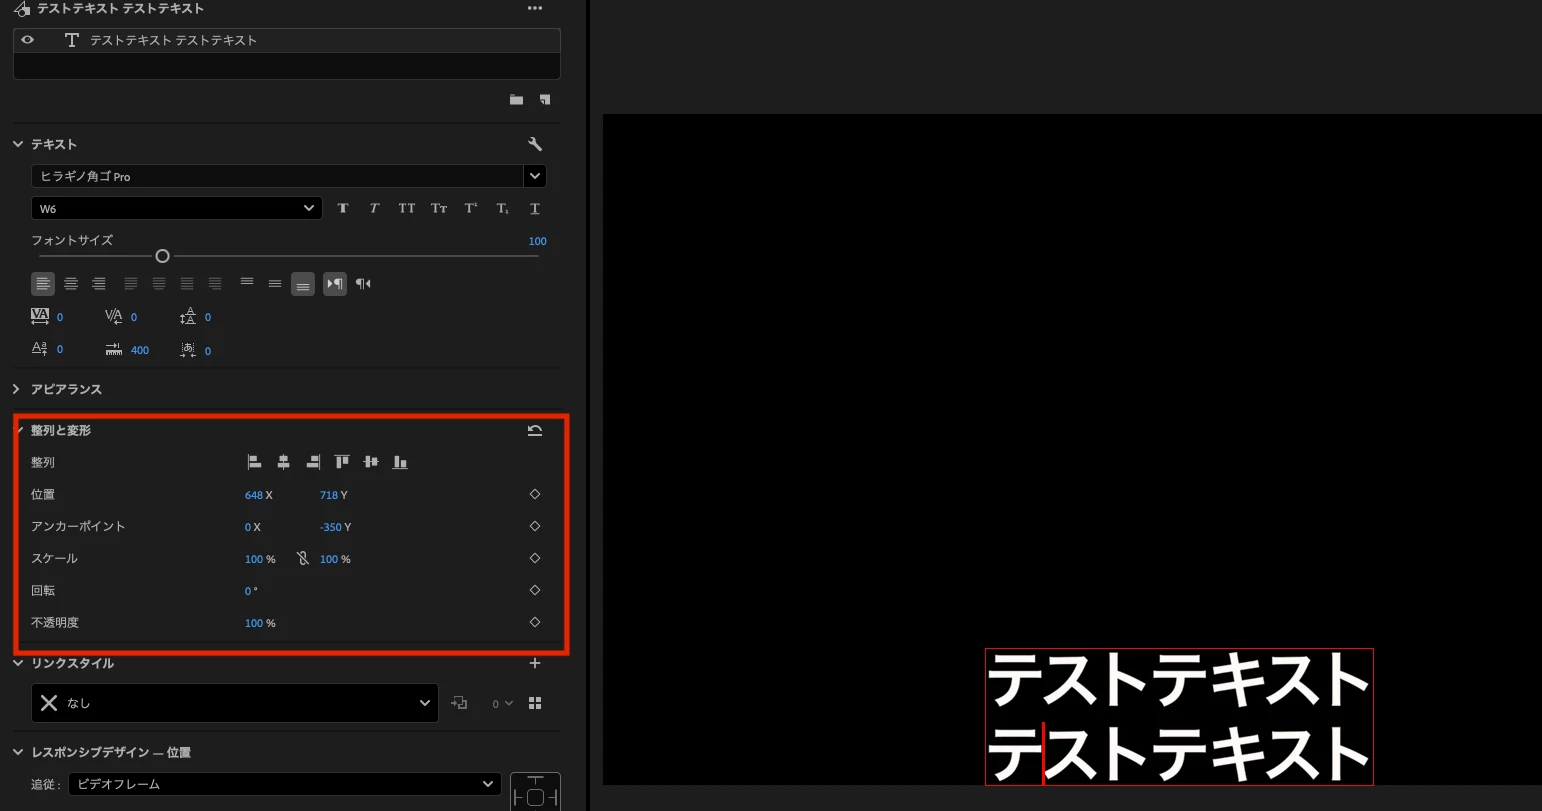Click the text box in the program monitor
1542x811 pixels.
tap(1179, 717)
